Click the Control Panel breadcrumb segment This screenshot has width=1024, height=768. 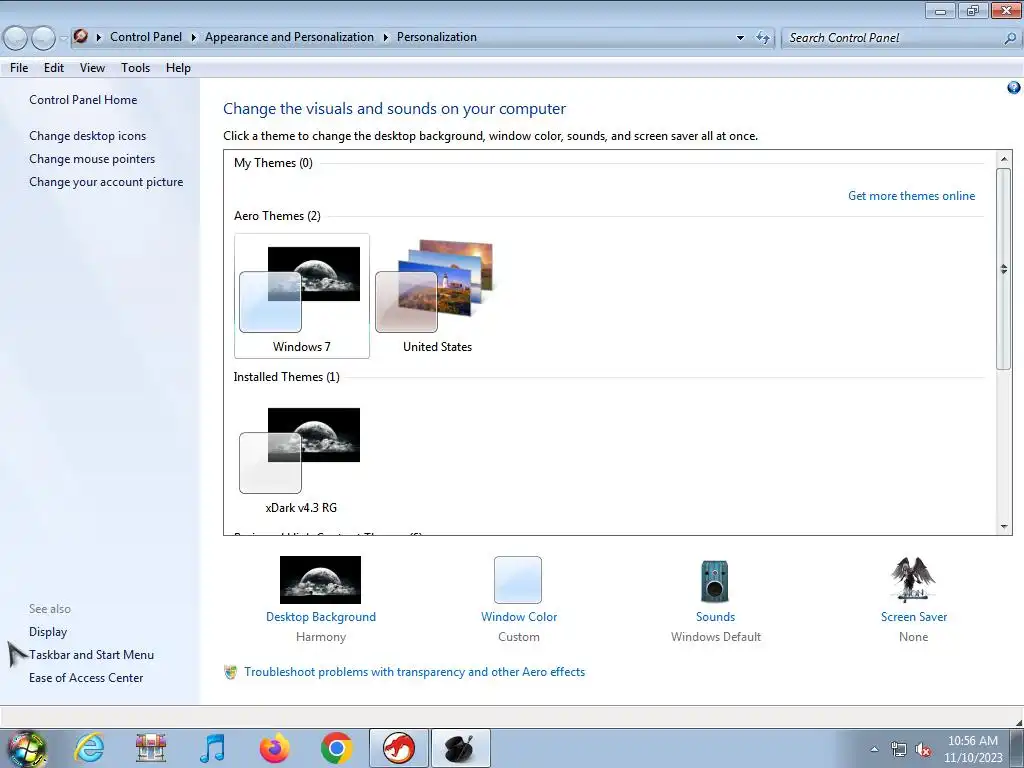(x=146, y=37)
